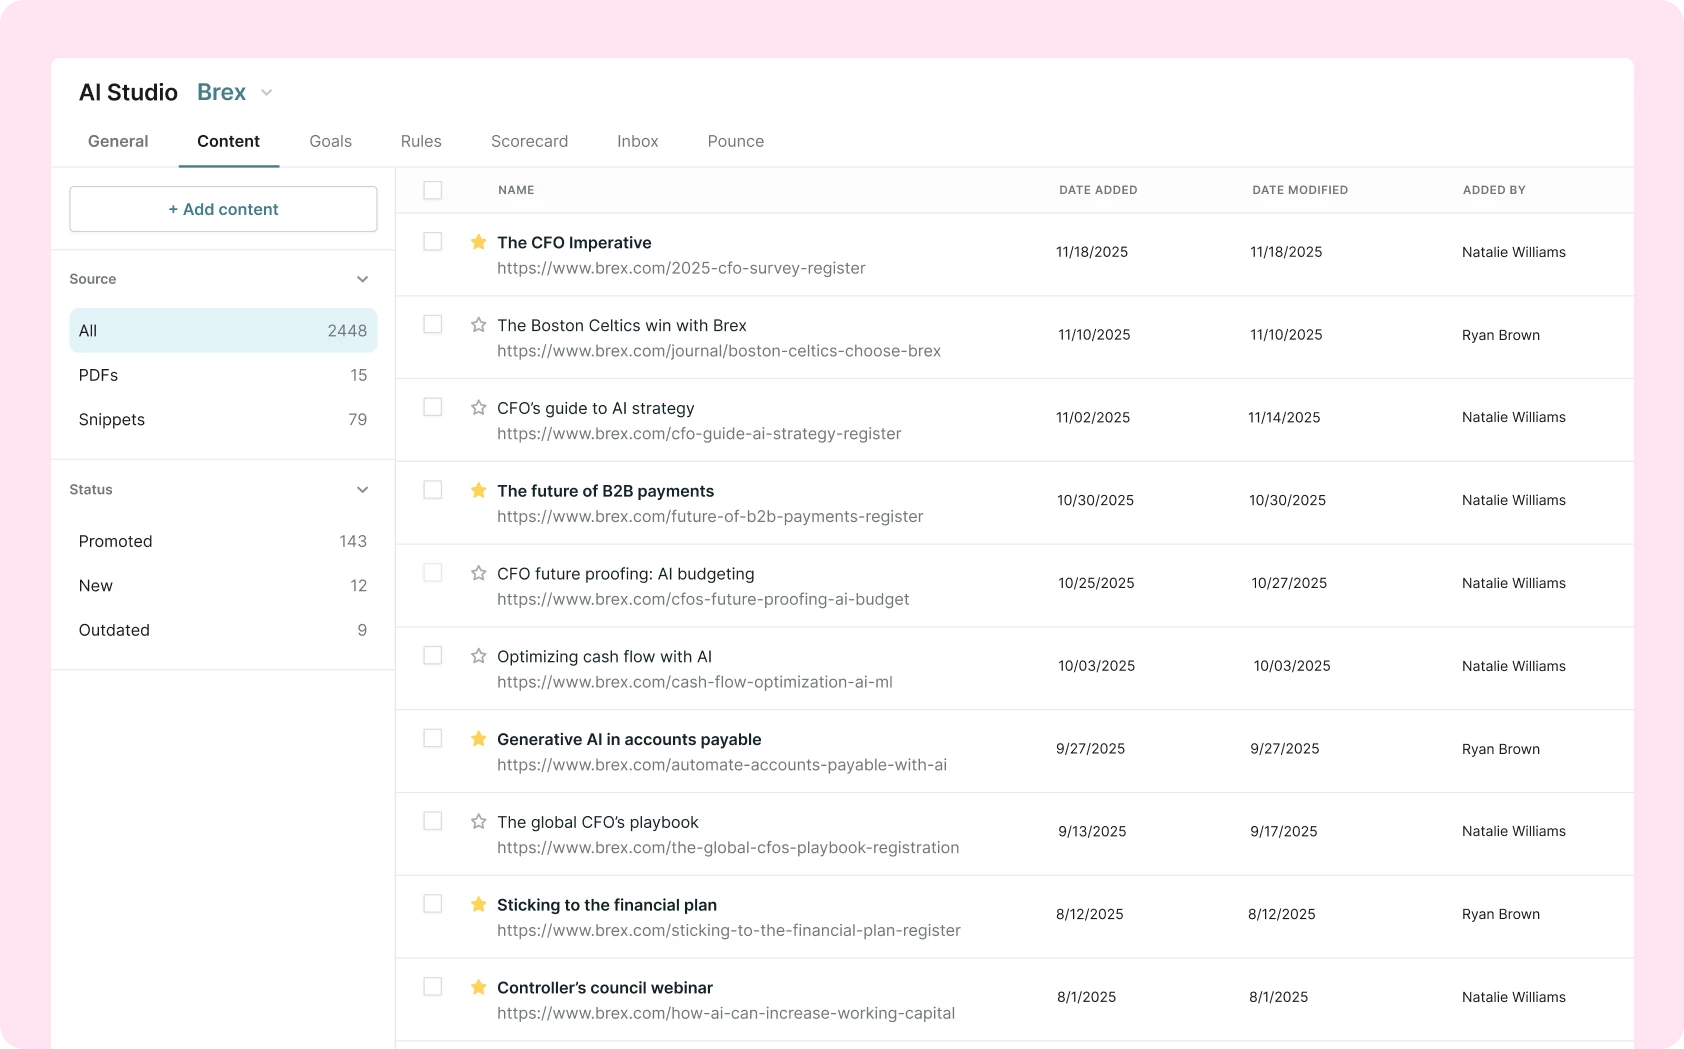Tick the select-all checkbox in header
The image size is (1684, 1049).
(x=433, y=190)
